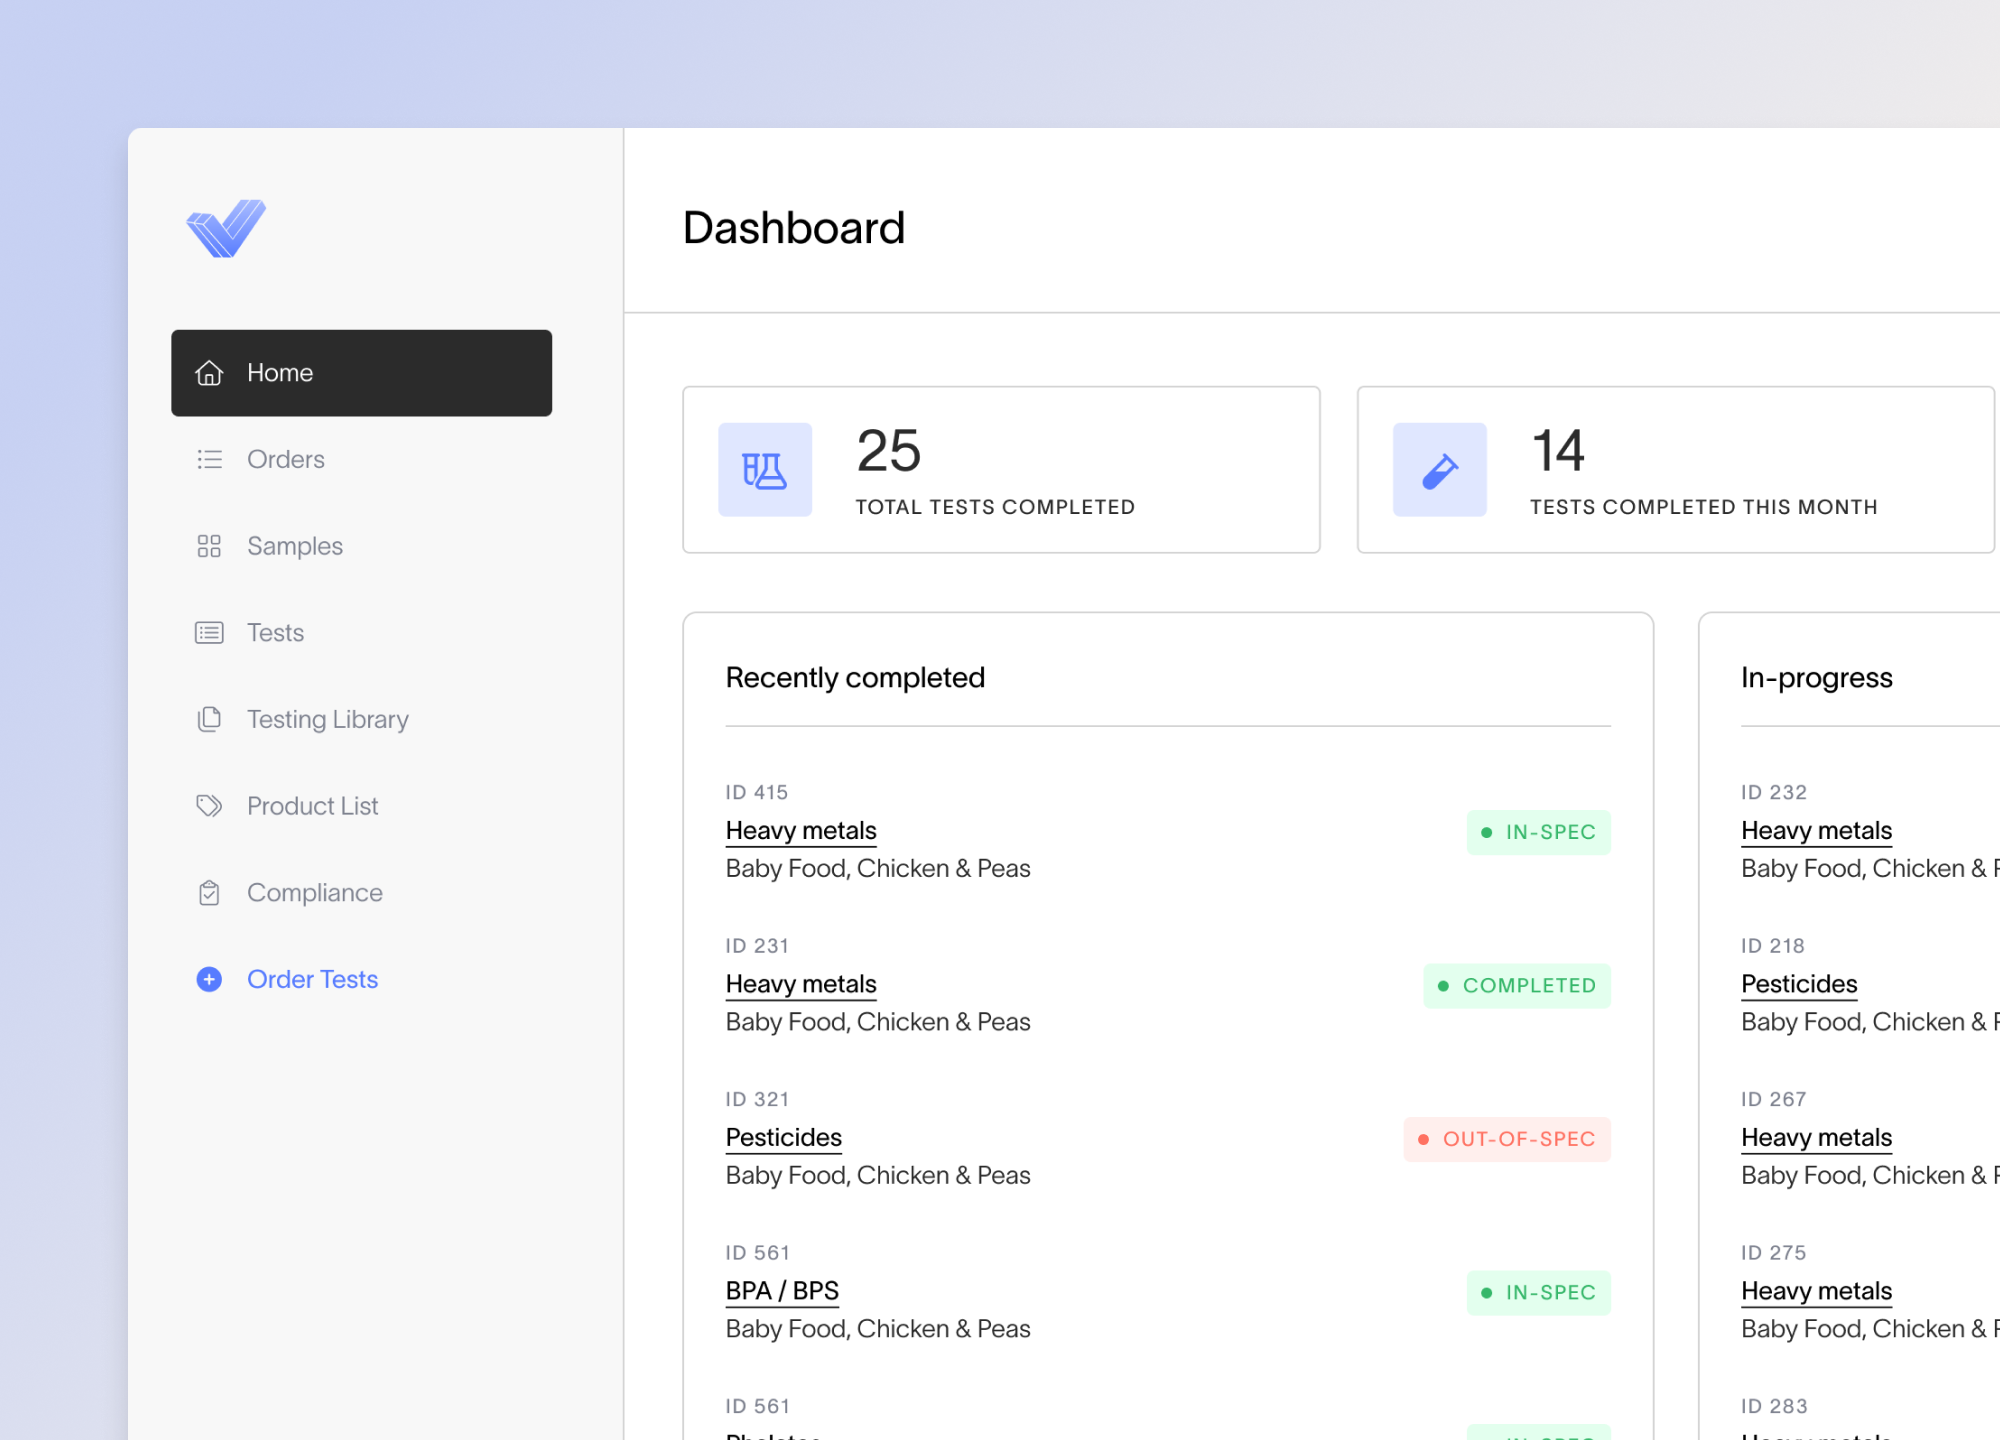Click the test tube icon for monthly tests
The height and width of the screenshot is (1440, 2000).
point(1440,470)
